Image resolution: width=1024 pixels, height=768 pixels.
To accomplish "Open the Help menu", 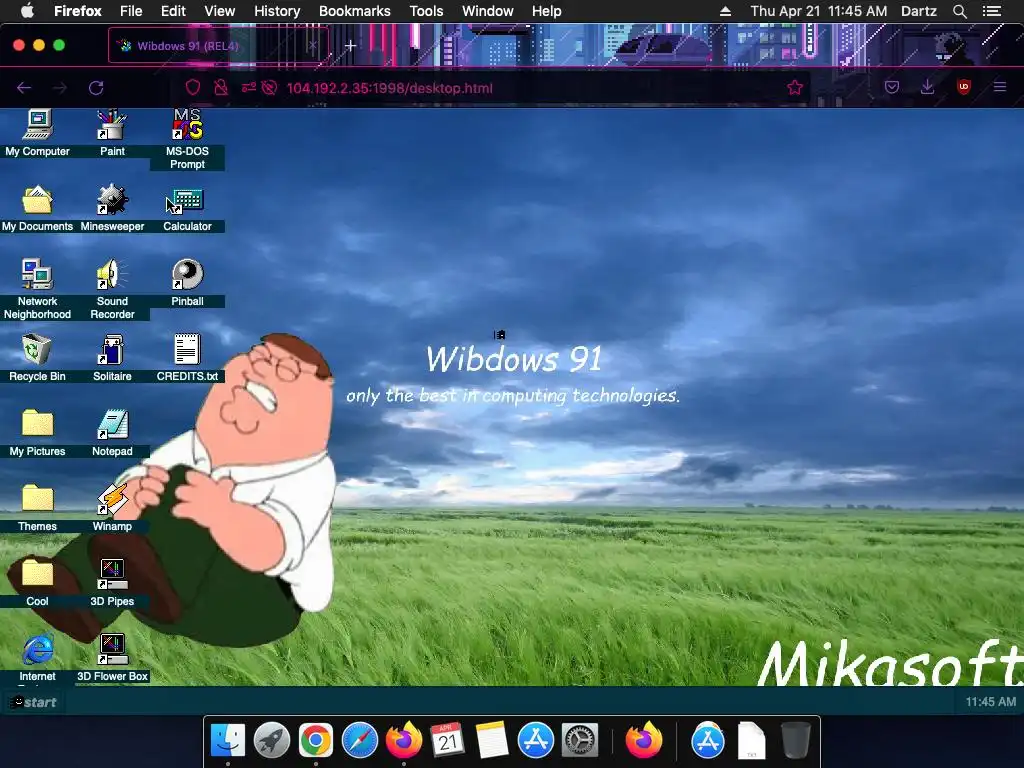I will pos(547,11).
